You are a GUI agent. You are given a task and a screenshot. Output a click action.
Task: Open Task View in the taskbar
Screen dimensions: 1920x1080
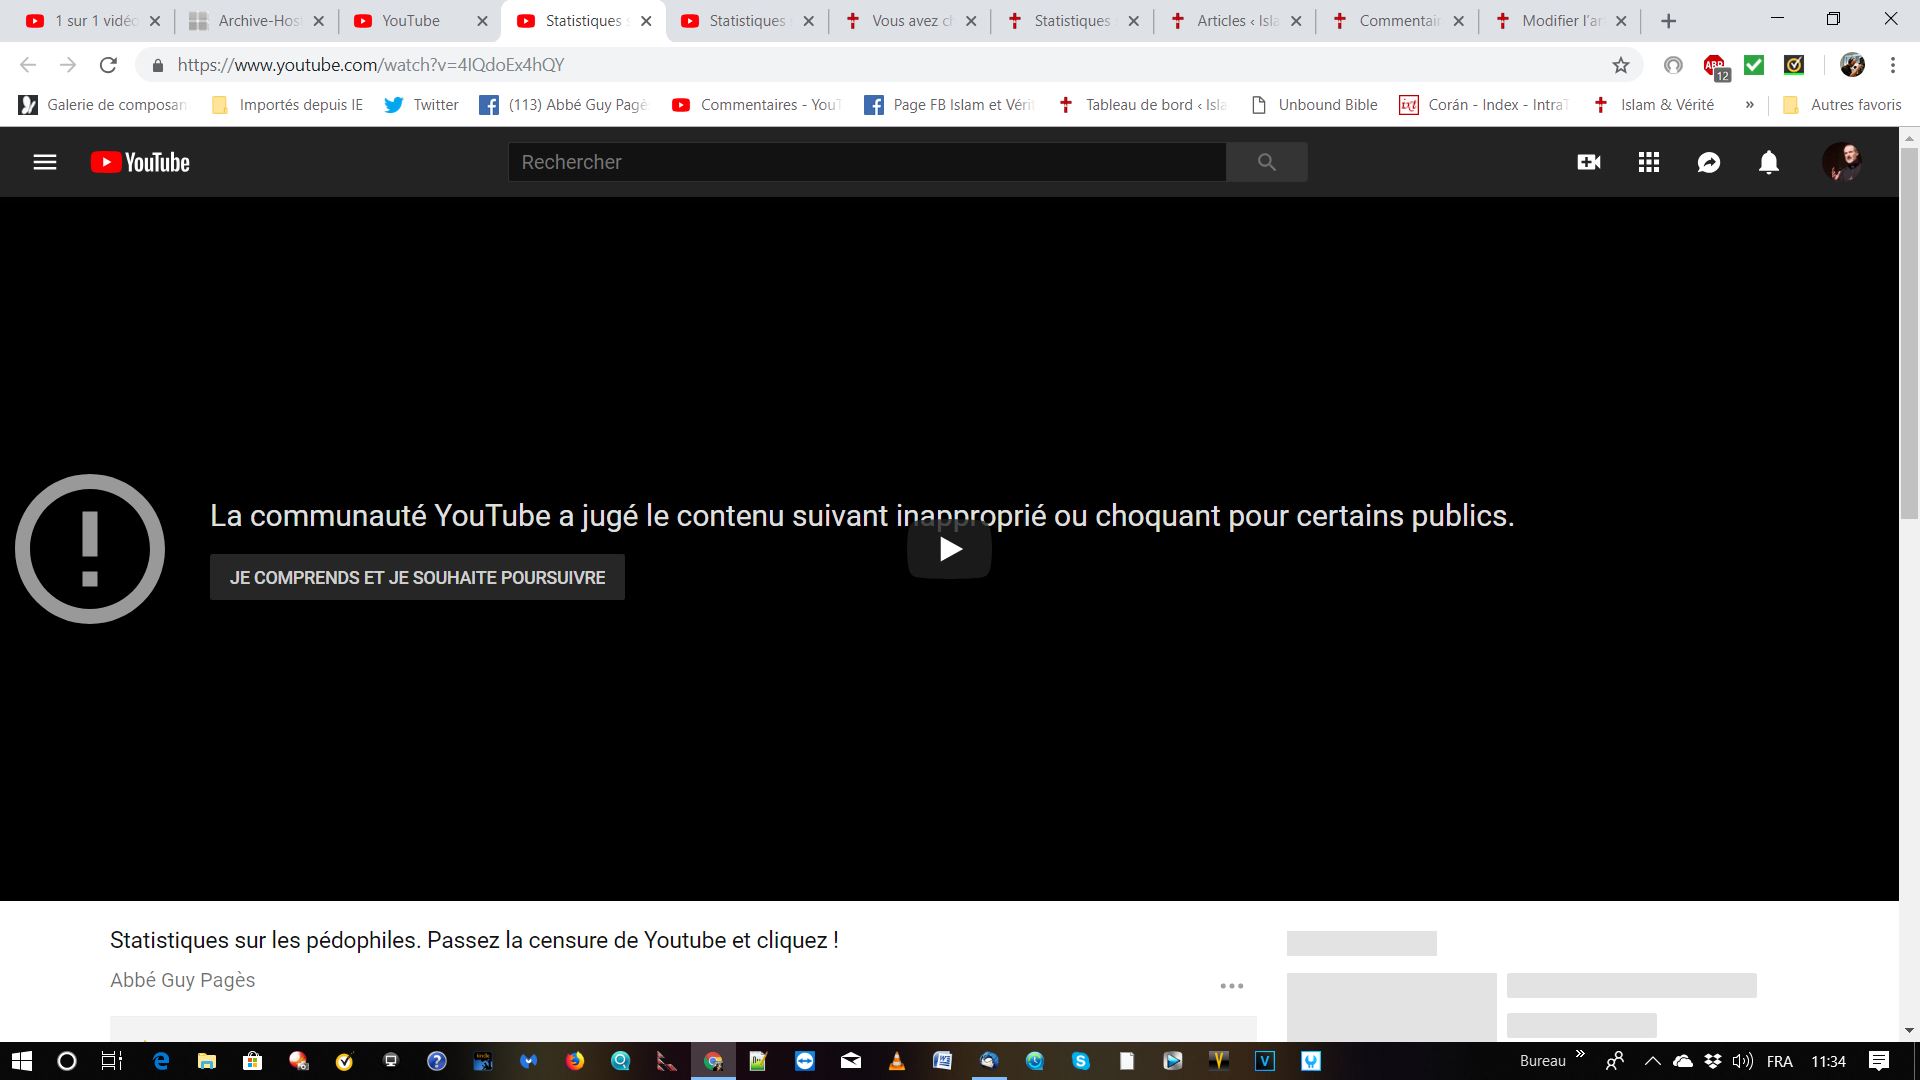[x=112, y=1061]
